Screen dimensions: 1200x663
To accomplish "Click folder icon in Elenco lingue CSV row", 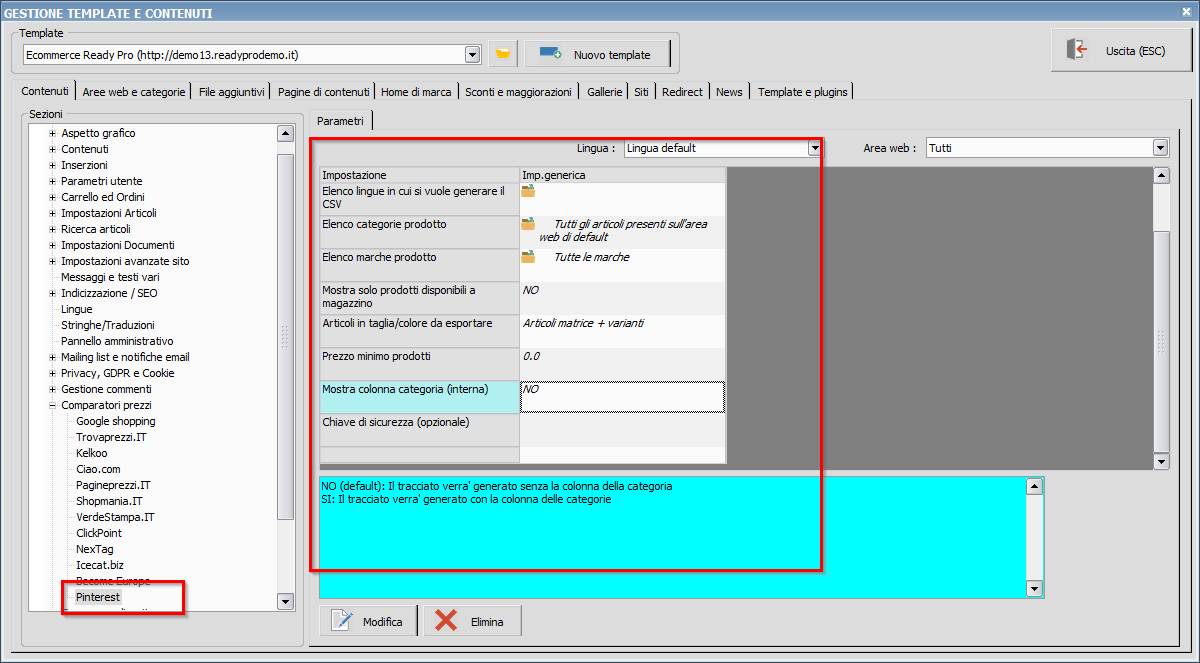I will [x=528, y=191].
